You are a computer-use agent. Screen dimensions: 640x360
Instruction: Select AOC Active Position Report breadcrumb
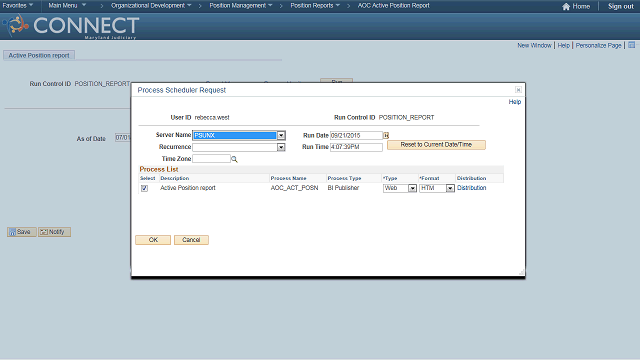pyautogui.click(x=393, y=5)
